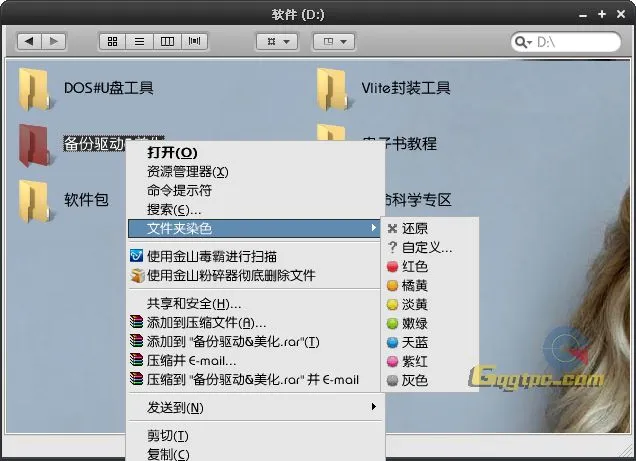Pick the 紫红 magenta color dot

pyautogui.click(x=392, y=361)
